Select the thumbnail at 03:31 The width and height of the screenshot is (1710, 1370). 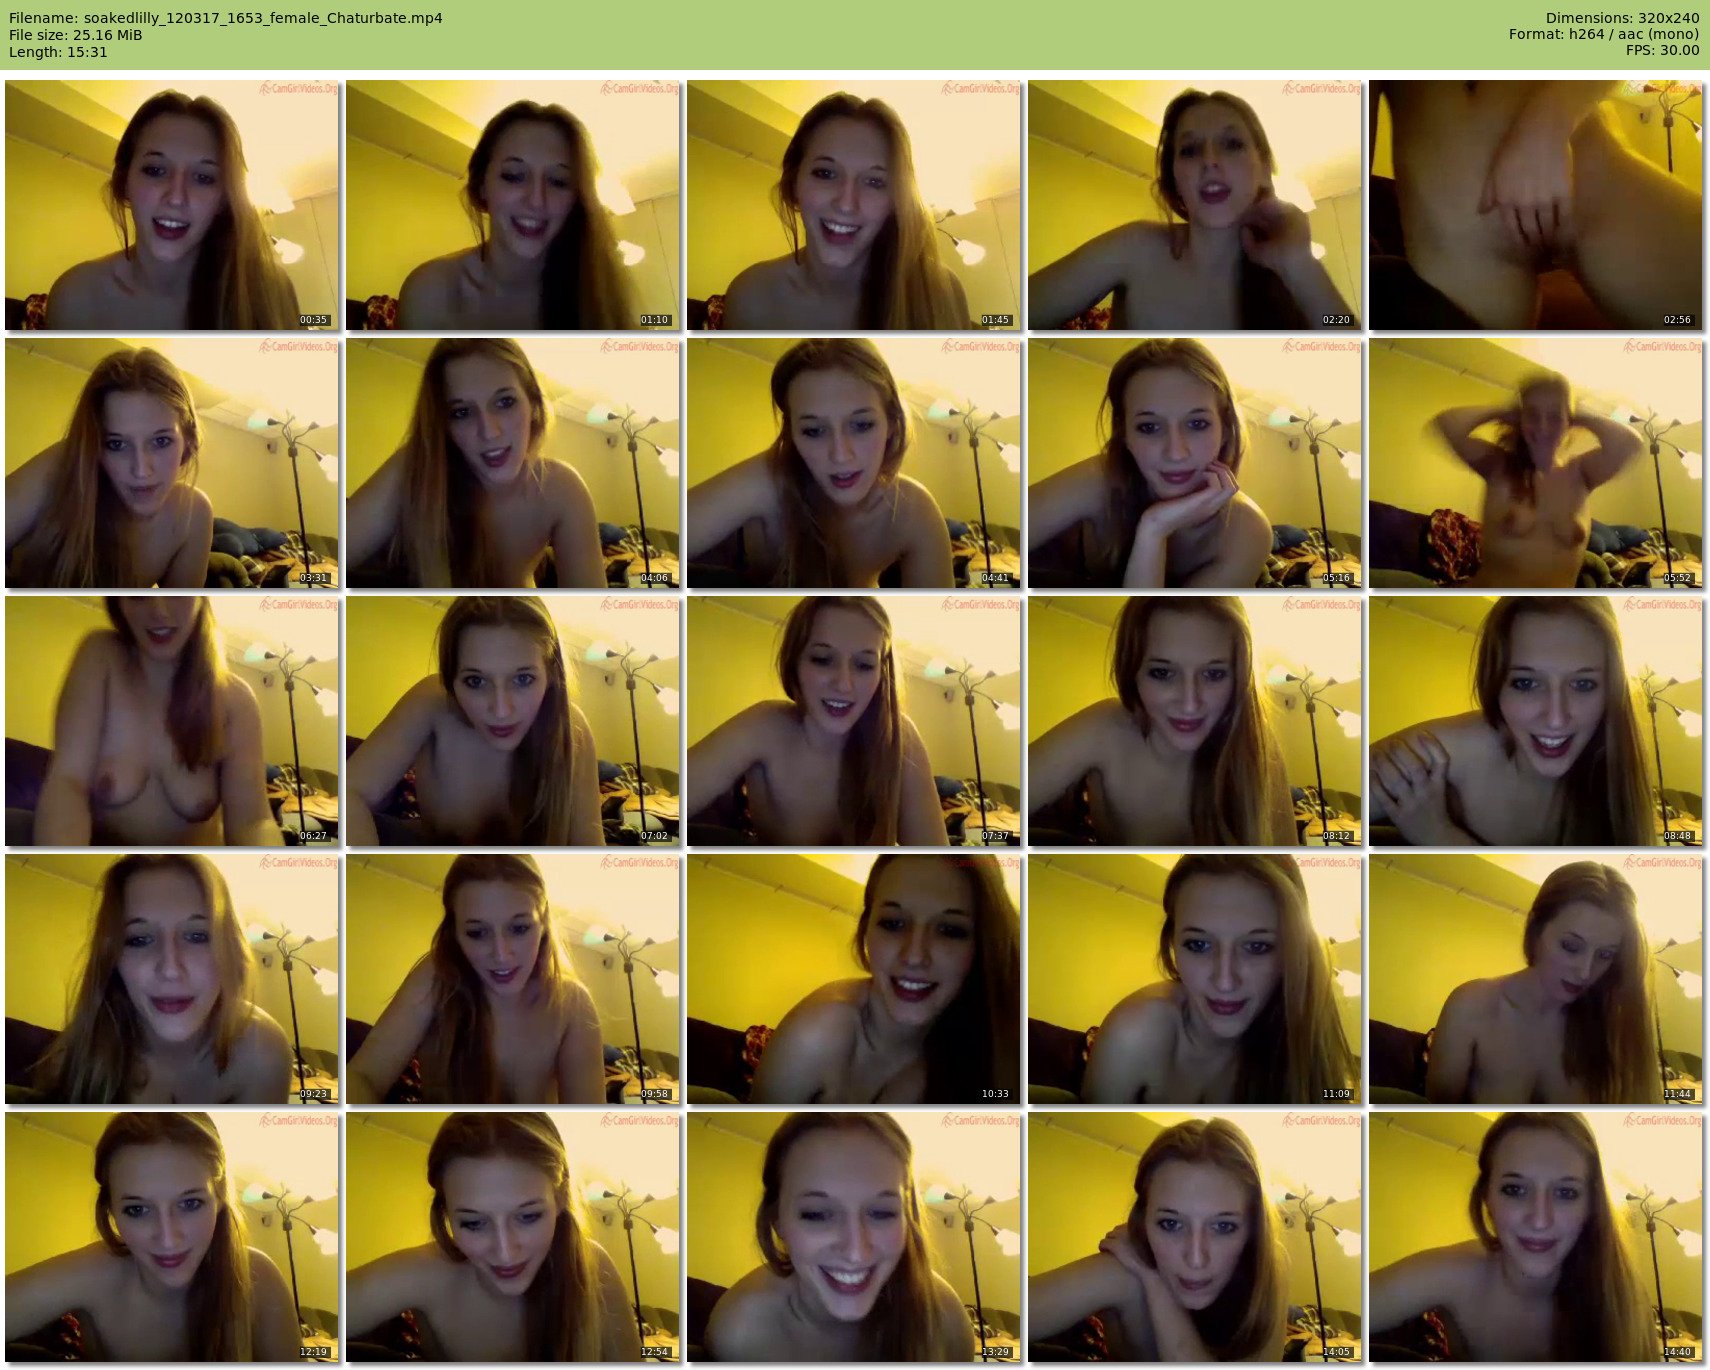pos(172,463)
